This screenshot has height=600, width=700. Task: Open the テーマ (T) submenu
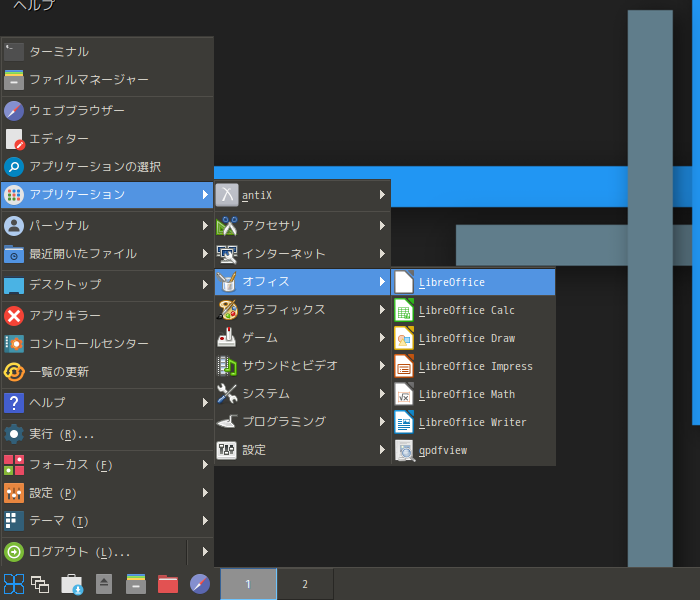(107, 521)
